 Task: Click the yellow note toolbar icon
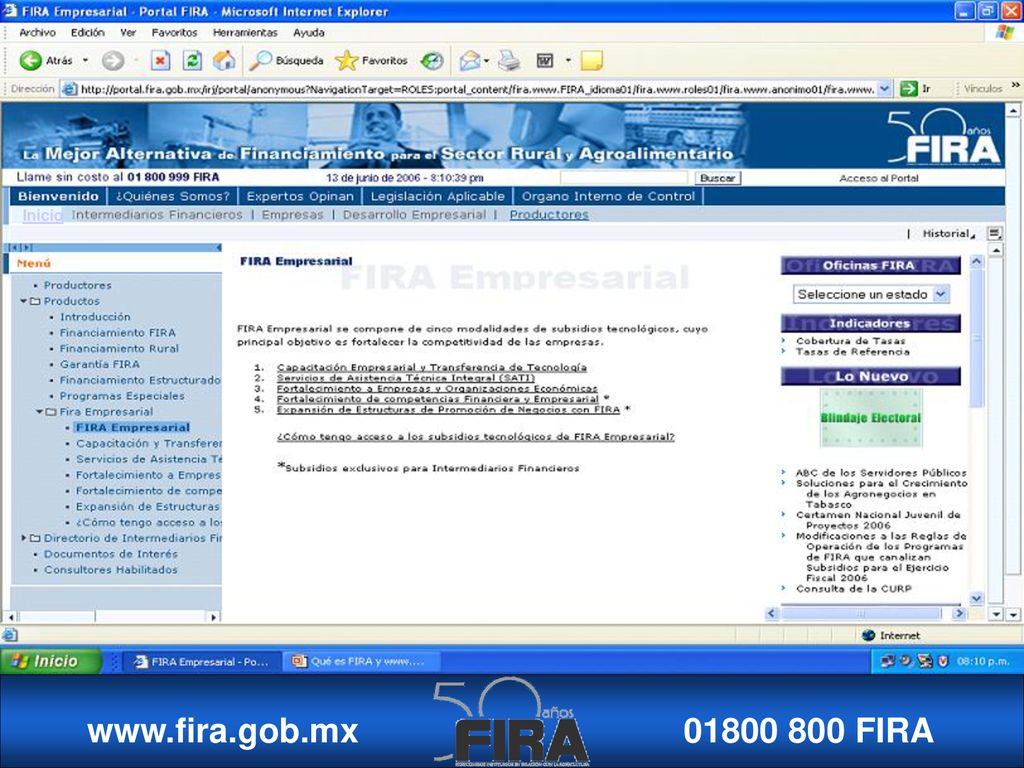[591, 61]
